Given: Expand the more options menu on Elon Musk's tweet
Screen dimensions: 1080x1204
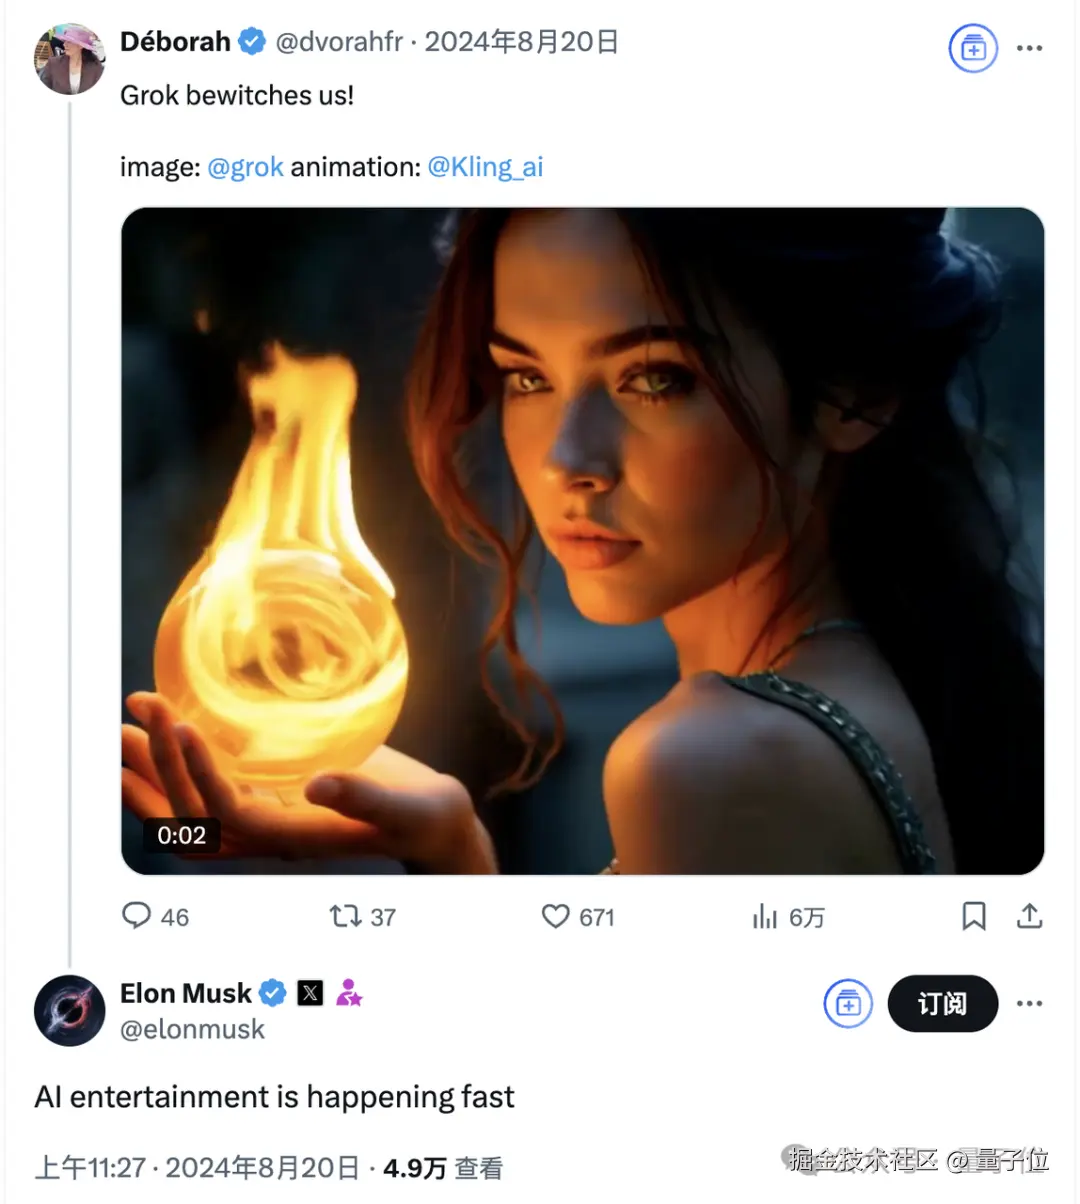Looking at the screenshot, I should tap(1029, 1003).
